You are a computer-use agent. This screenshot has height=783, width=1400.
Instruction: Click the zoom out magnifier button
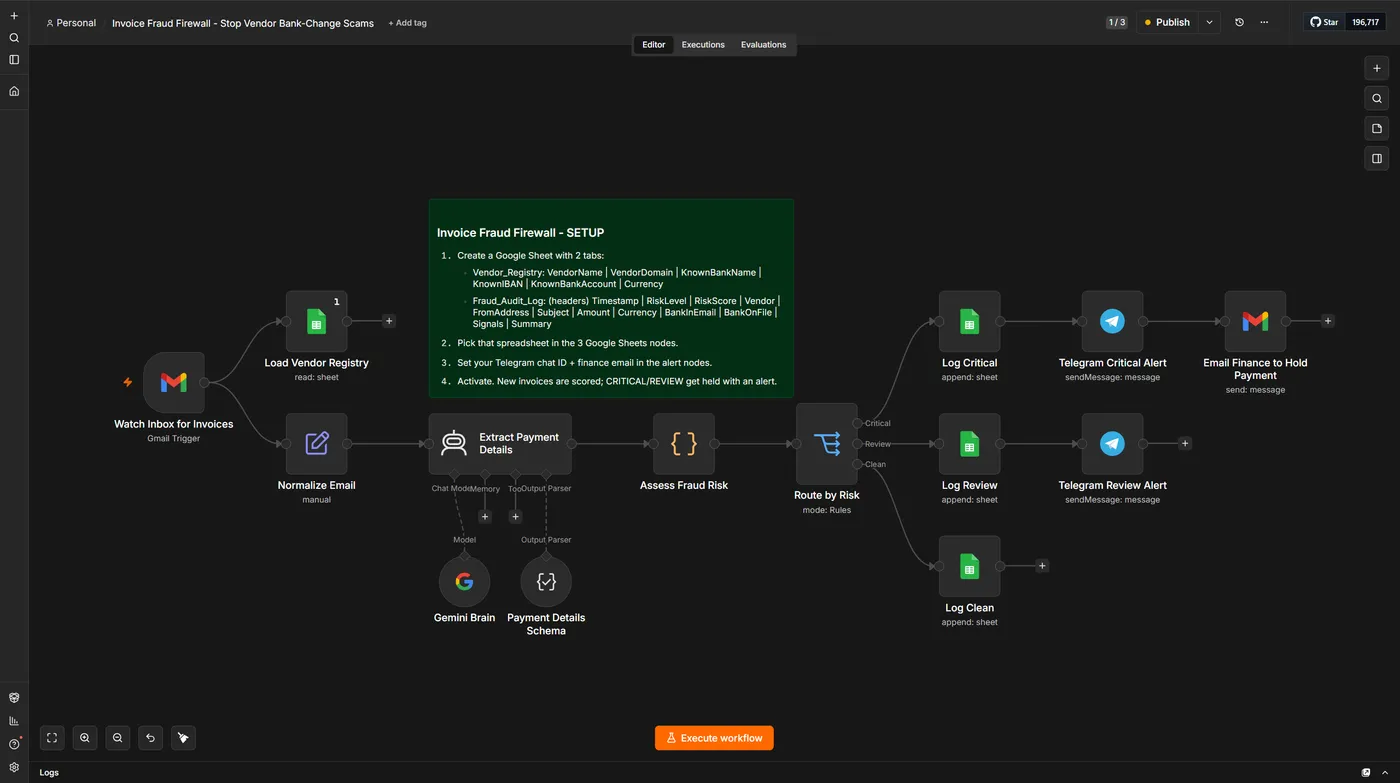tap(118, 738)
